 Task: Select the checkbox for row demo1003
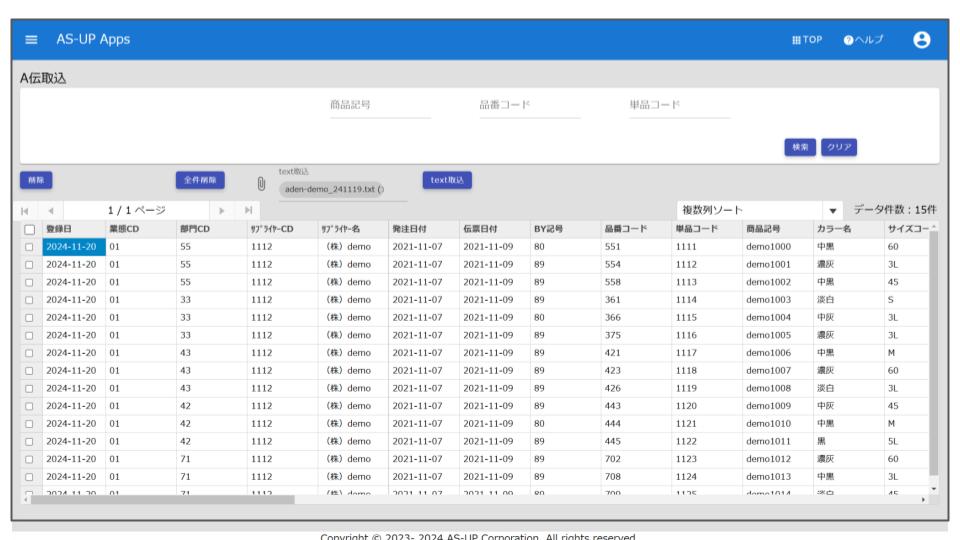click(29, 300)
